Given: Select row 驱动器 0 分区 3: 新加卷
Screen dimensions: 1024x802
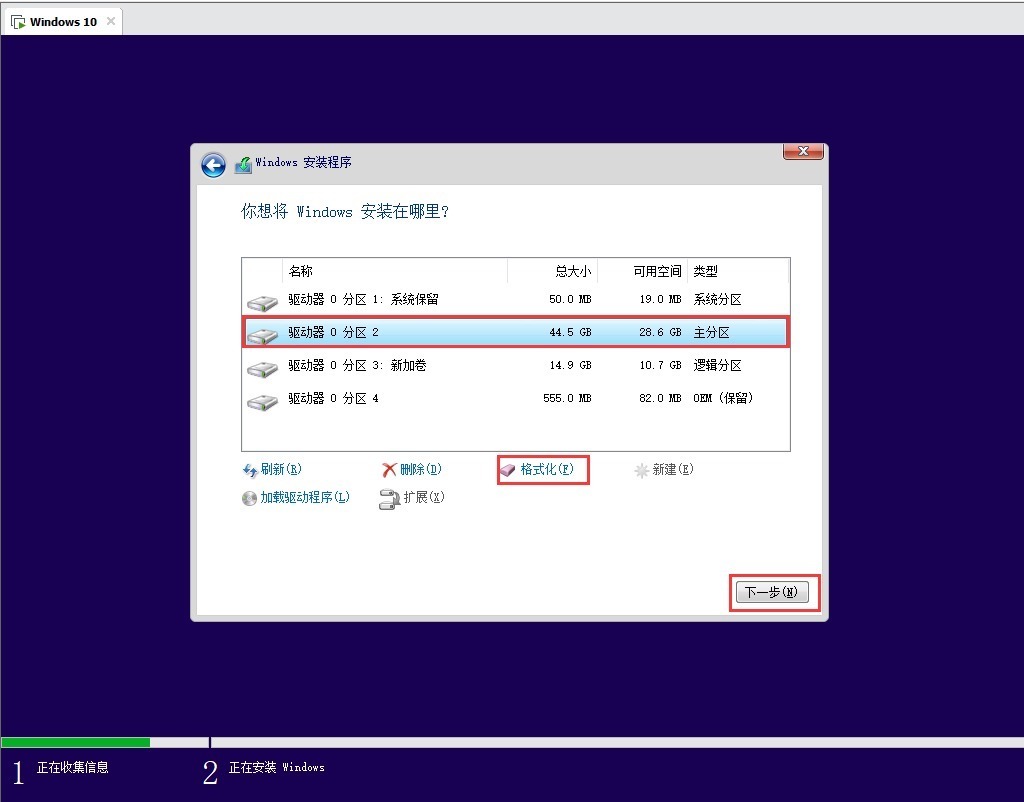Looking at the screenshot, I should [x=516, y=366].
